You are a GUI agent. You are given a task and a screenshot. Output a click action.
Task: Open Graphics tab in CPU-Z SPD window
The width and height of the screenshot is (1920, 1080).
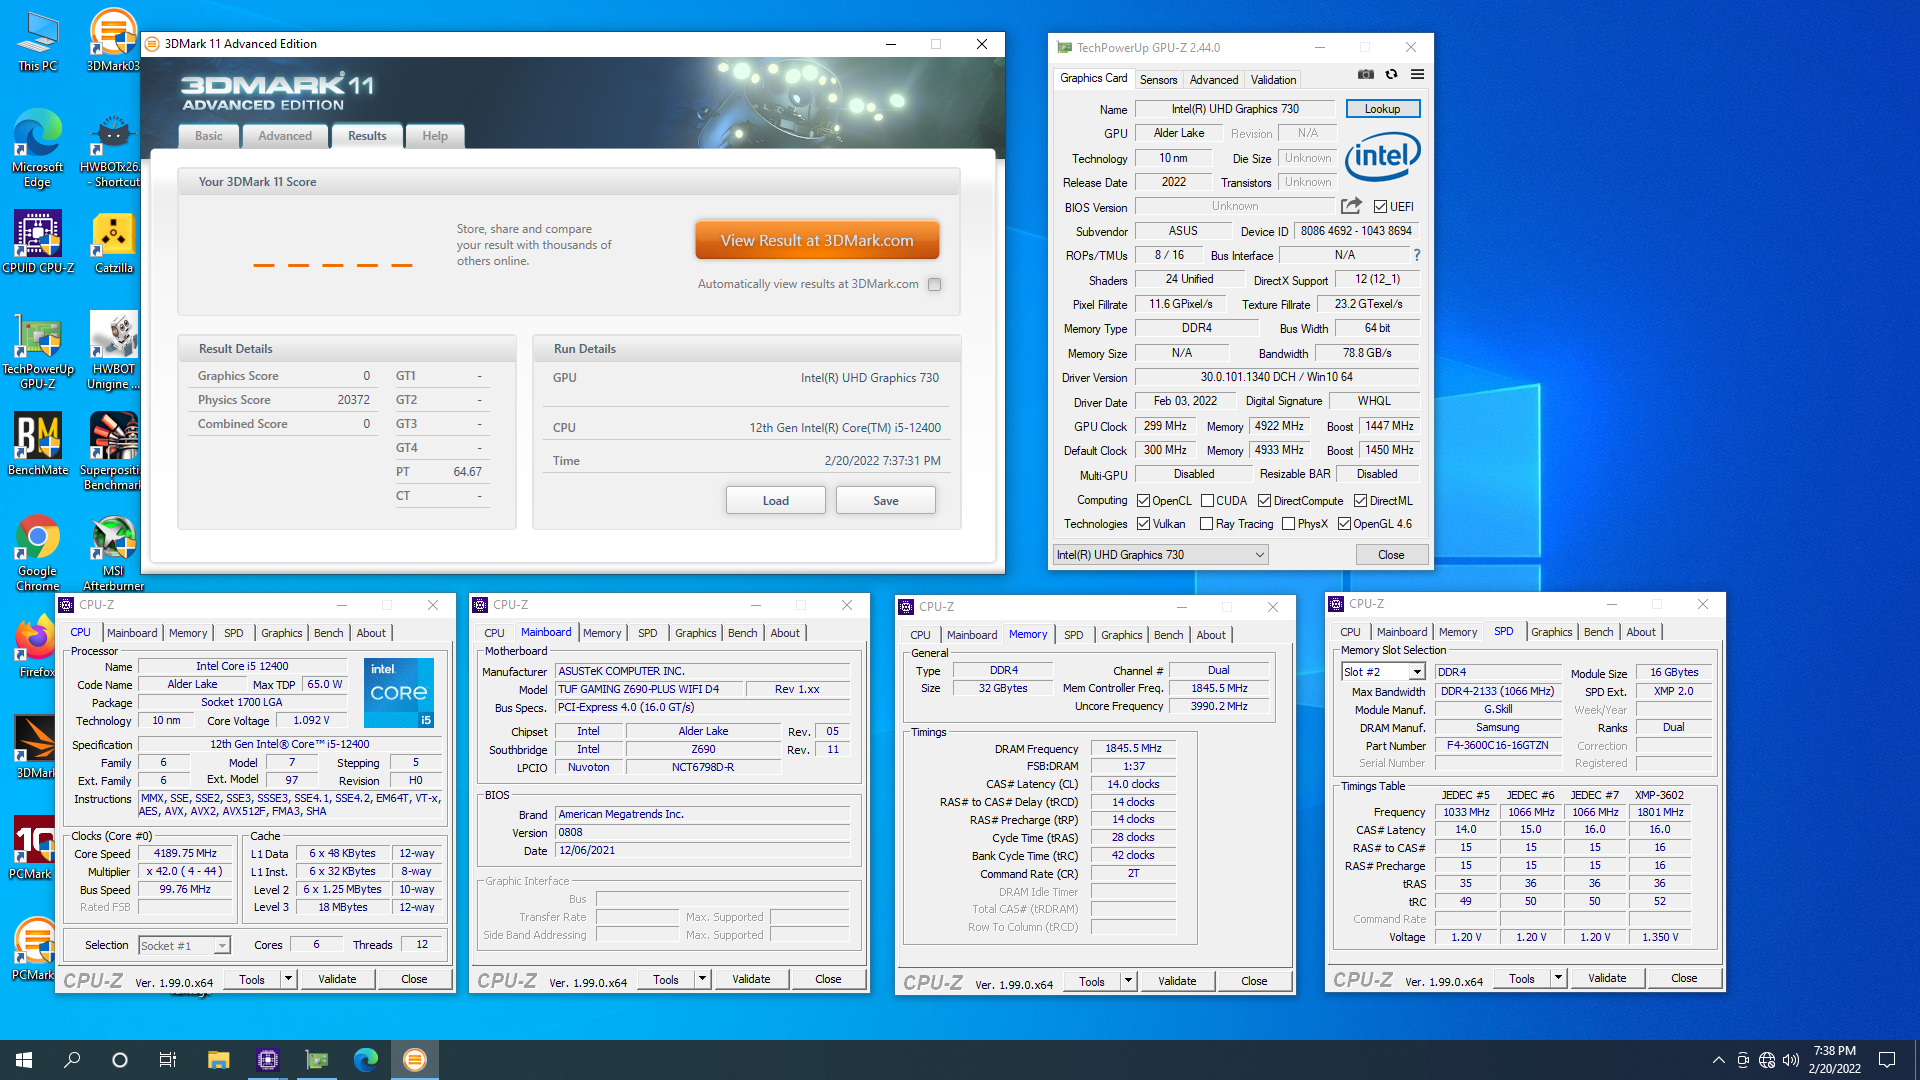(1551, 632)
